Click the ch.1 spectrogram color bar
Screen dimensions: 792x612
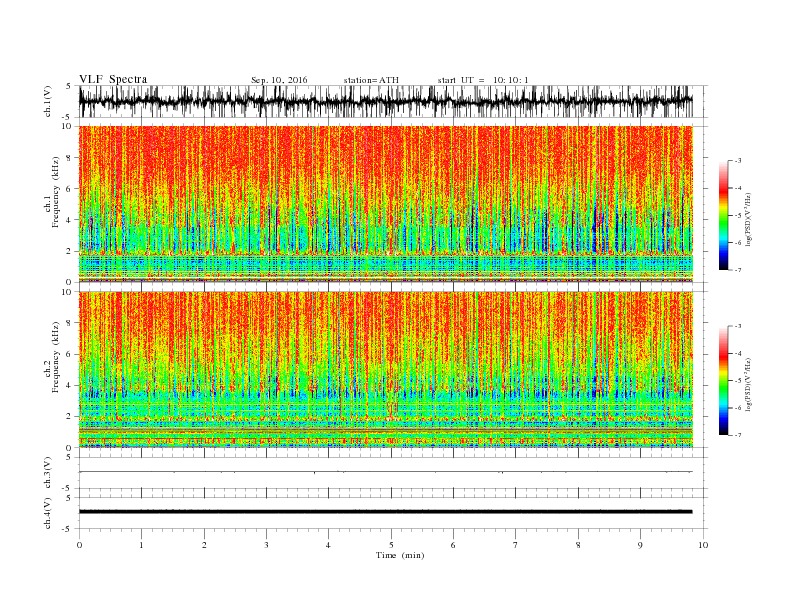pos(723,216)
